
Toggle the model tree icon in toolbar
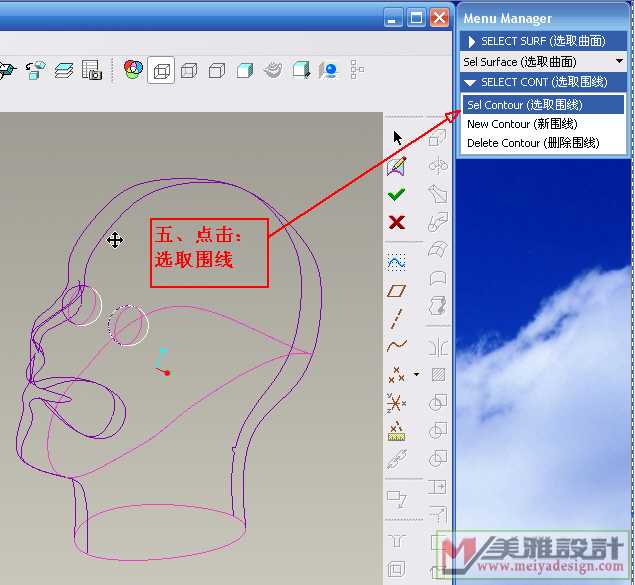pos(356,70)
